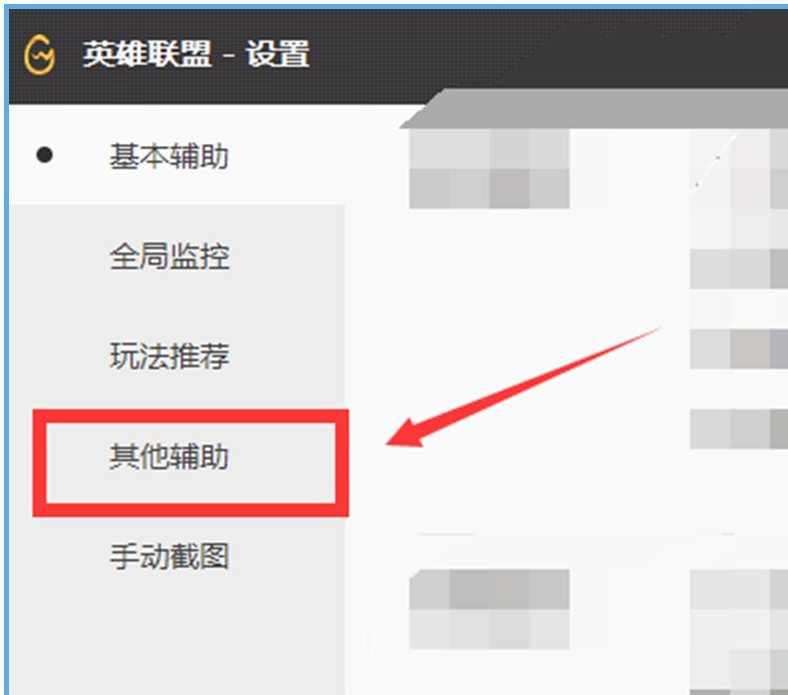Viewport: 788px width, 695px height.
Task: Click the blurred block at top of right column
Action: pos(739,168)
